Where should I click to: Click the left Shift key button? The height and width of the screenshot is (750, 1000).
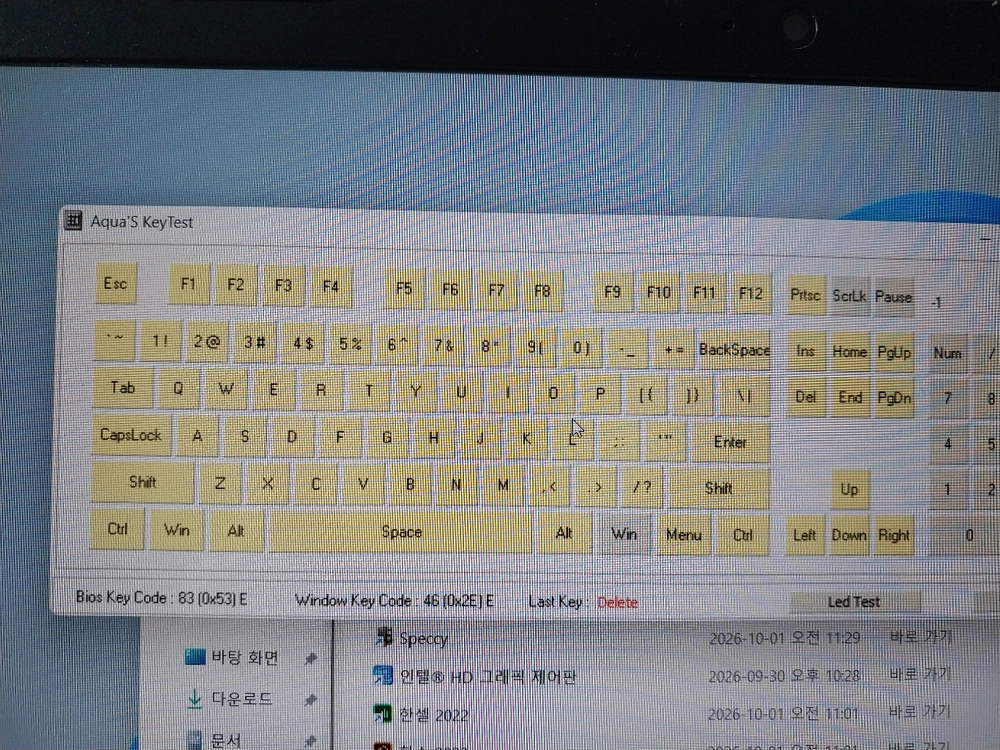(142, 482)
